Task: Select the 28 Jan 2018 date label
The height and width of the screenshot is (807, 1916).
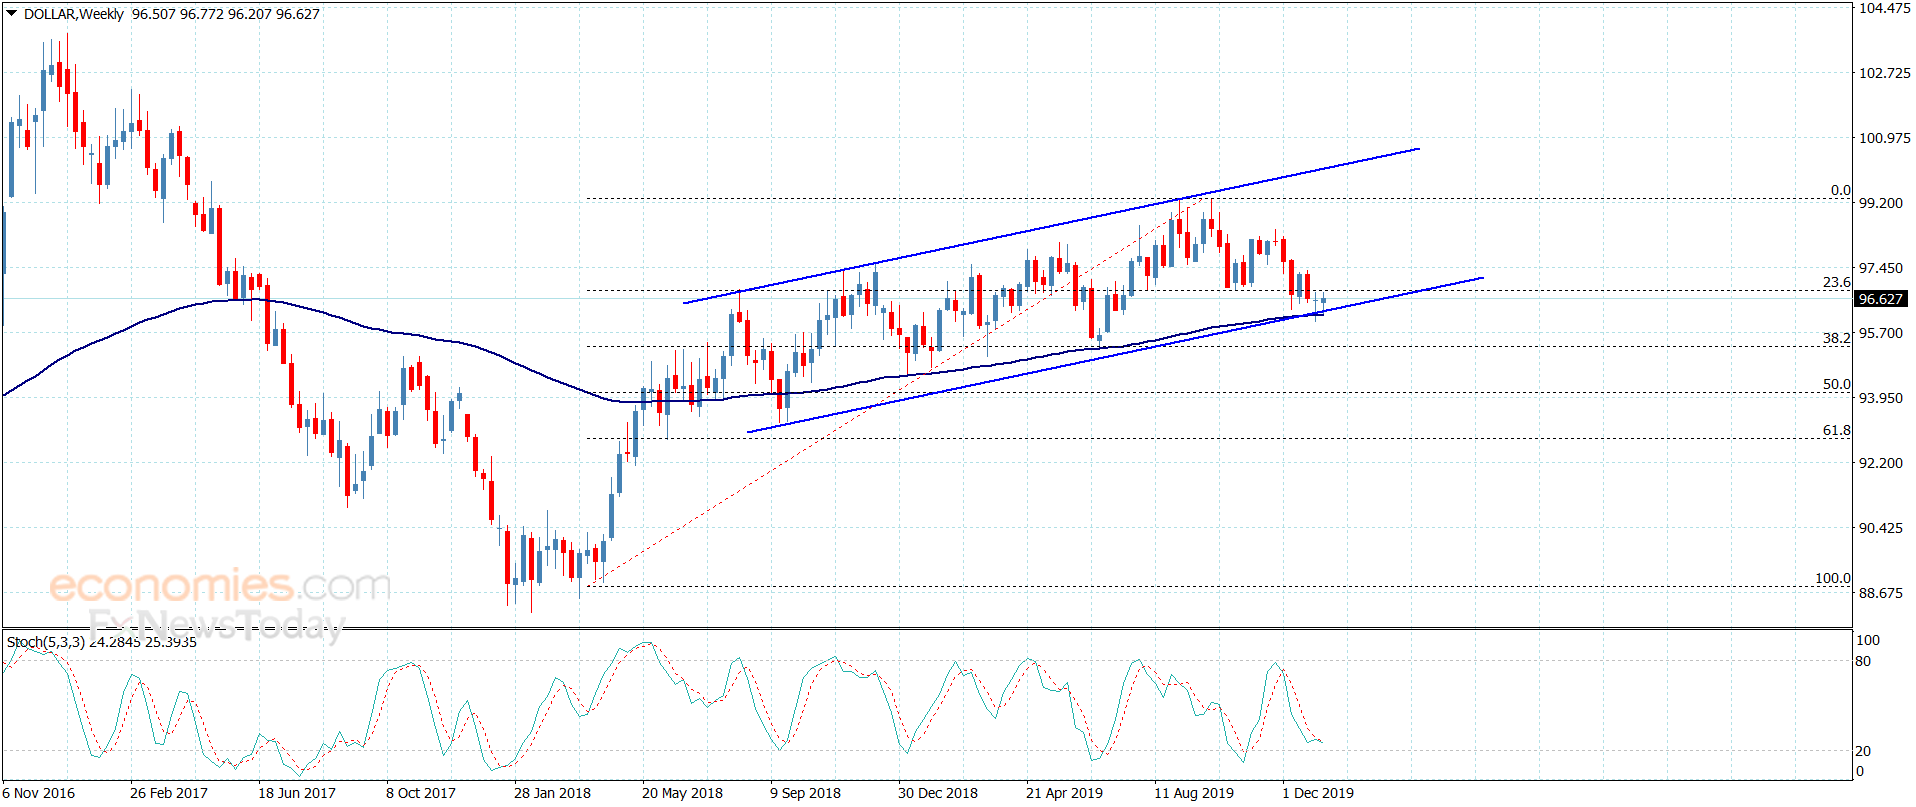Action: 552,793
